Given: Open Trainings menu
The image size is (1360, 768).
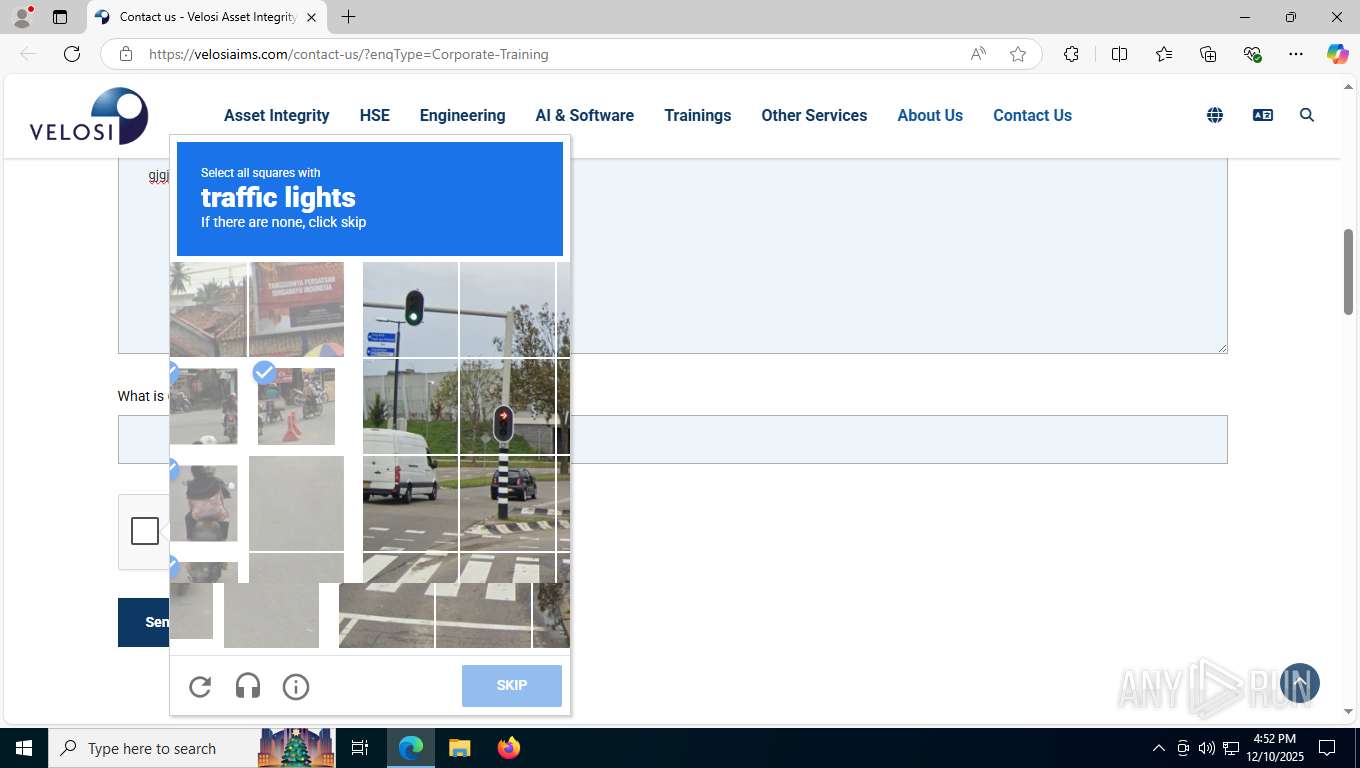Looking at the screenshot, I should pos(698,115).
